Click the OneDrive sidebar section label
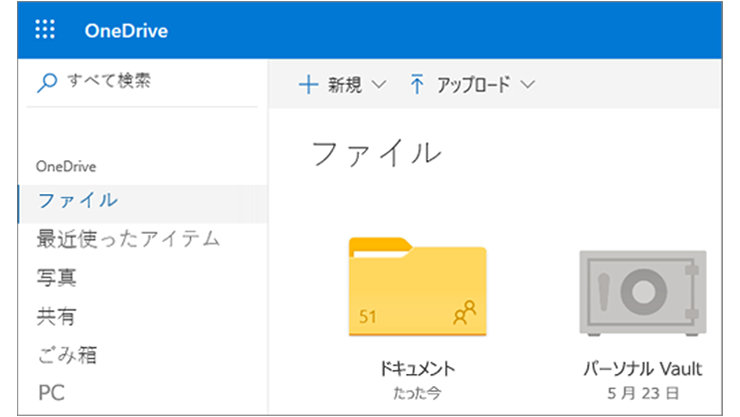 coord(66,167)
